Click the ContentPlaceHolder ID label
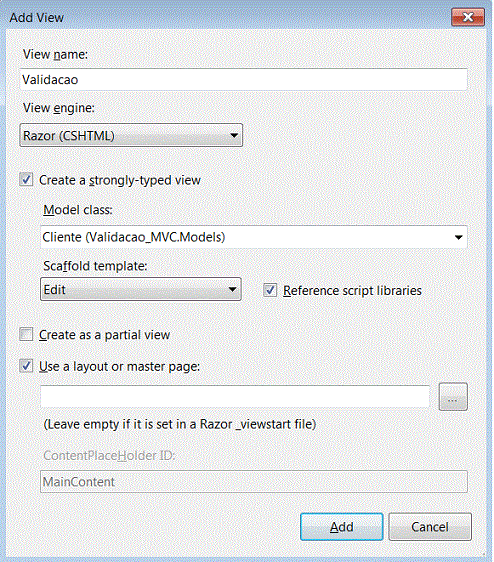 [x=109, y=456]
